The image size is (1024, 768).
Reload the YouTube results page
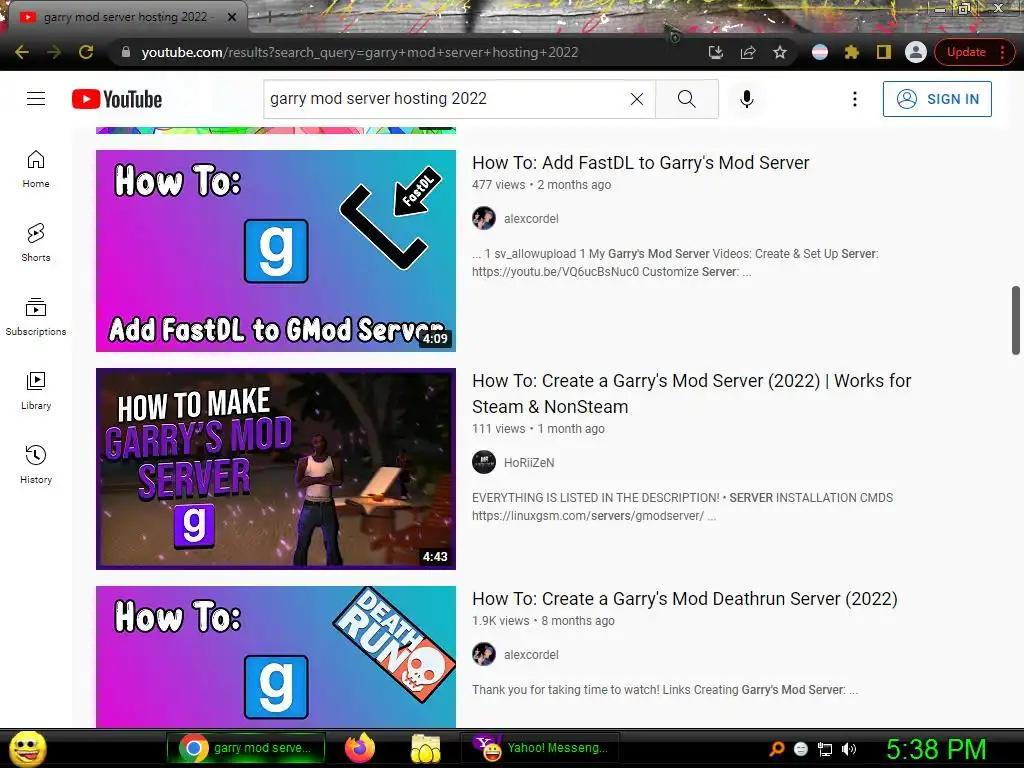point(86,52)
